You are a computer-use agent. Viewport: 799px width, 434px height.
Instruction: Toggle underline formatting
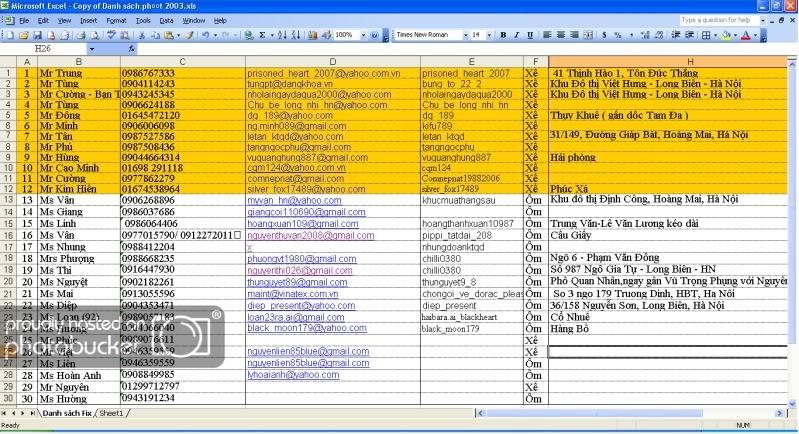pyautogui.click(x=530, y=35)
